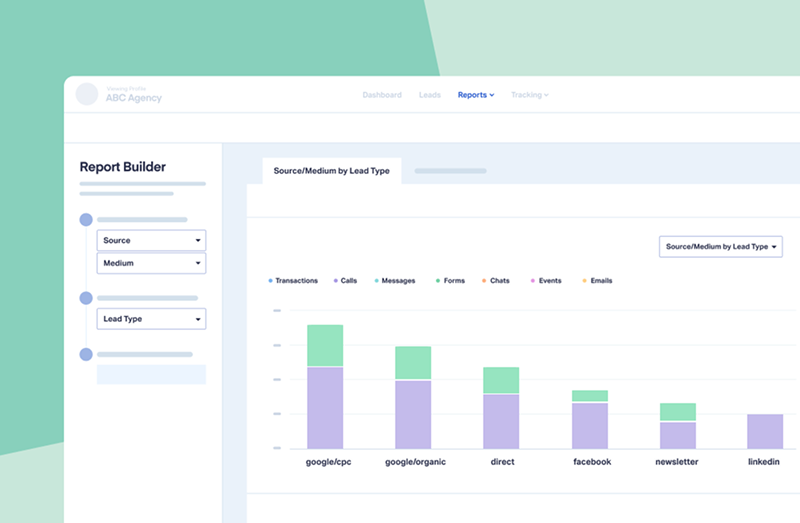The width and height of the screenshot is (800, 523).
Task: Open the Source/Medium by Lead Type chart dropdown
Action: 720,246
